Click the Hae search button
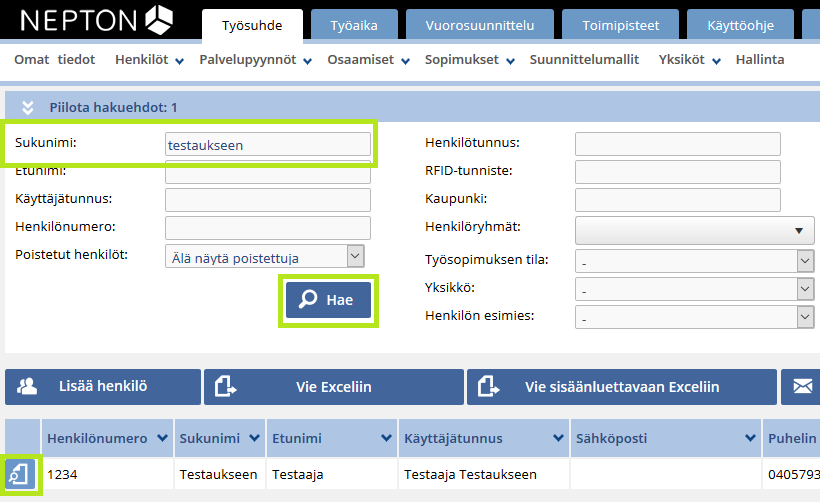Screen dimensions: 820x502 point(328,300)
